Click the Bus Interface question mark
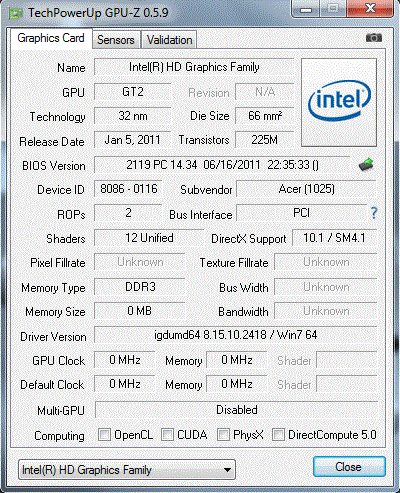Image resolution: width=400 pixels, height=493 pixels. tap(374, 213)
